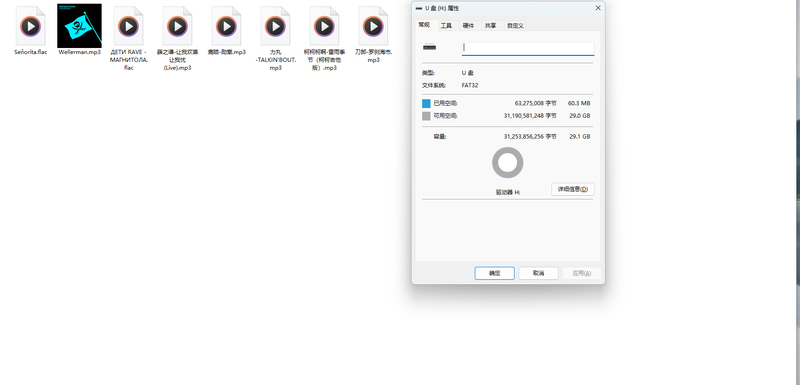Select the (Live).mp3 file icon

coord(178,26)
